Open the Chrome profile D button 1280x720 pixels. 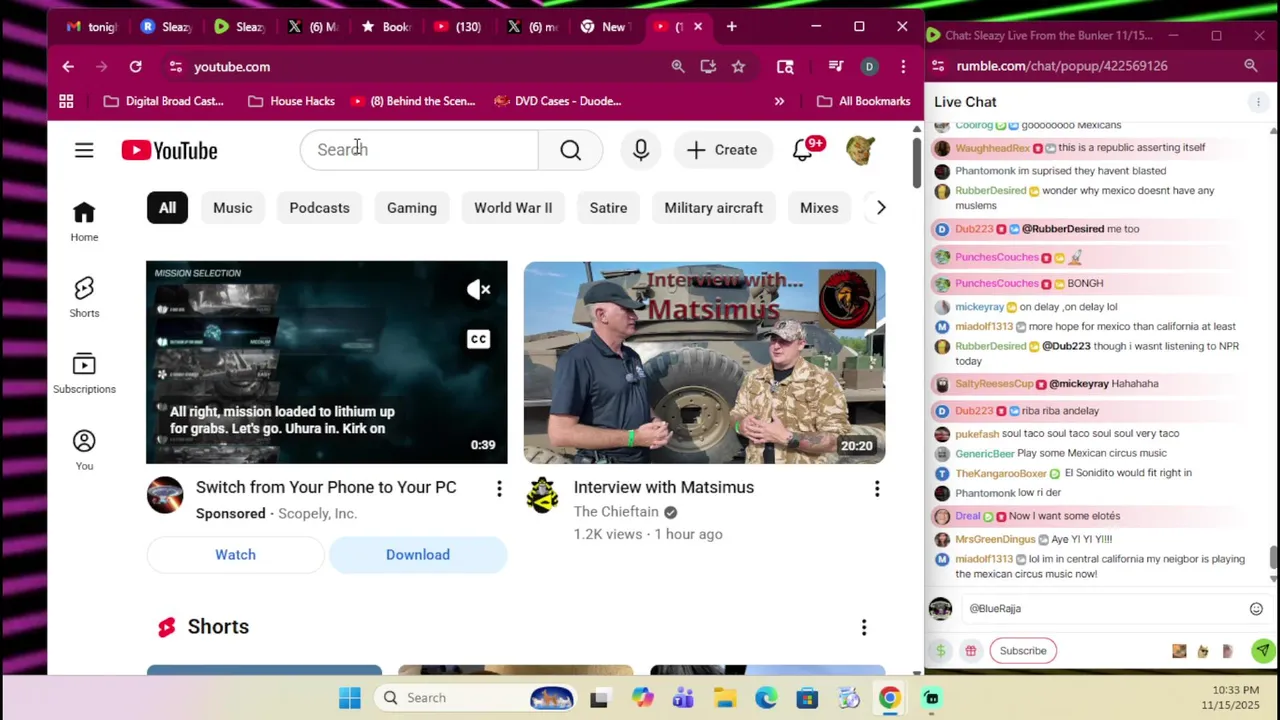[x=869, y=67]
